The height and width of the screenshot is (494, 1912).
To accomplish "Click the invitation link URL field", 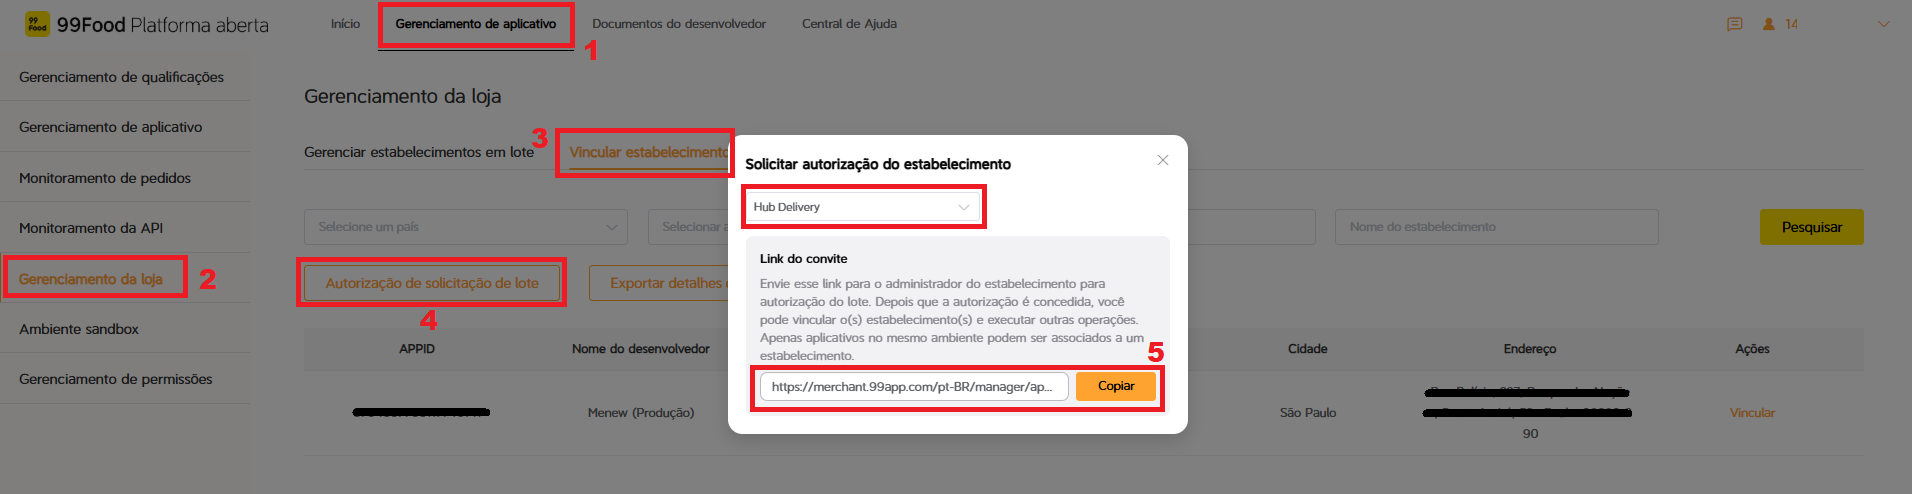I will click(x=914, y=387).
